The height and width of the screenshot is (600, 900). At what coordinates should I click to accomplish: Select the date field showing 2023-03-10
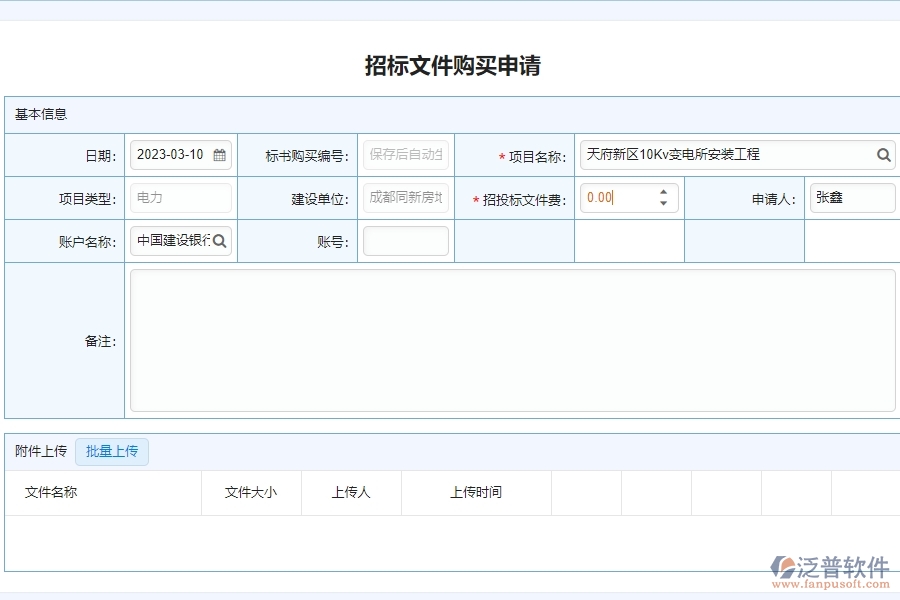[x=172, y=155]
